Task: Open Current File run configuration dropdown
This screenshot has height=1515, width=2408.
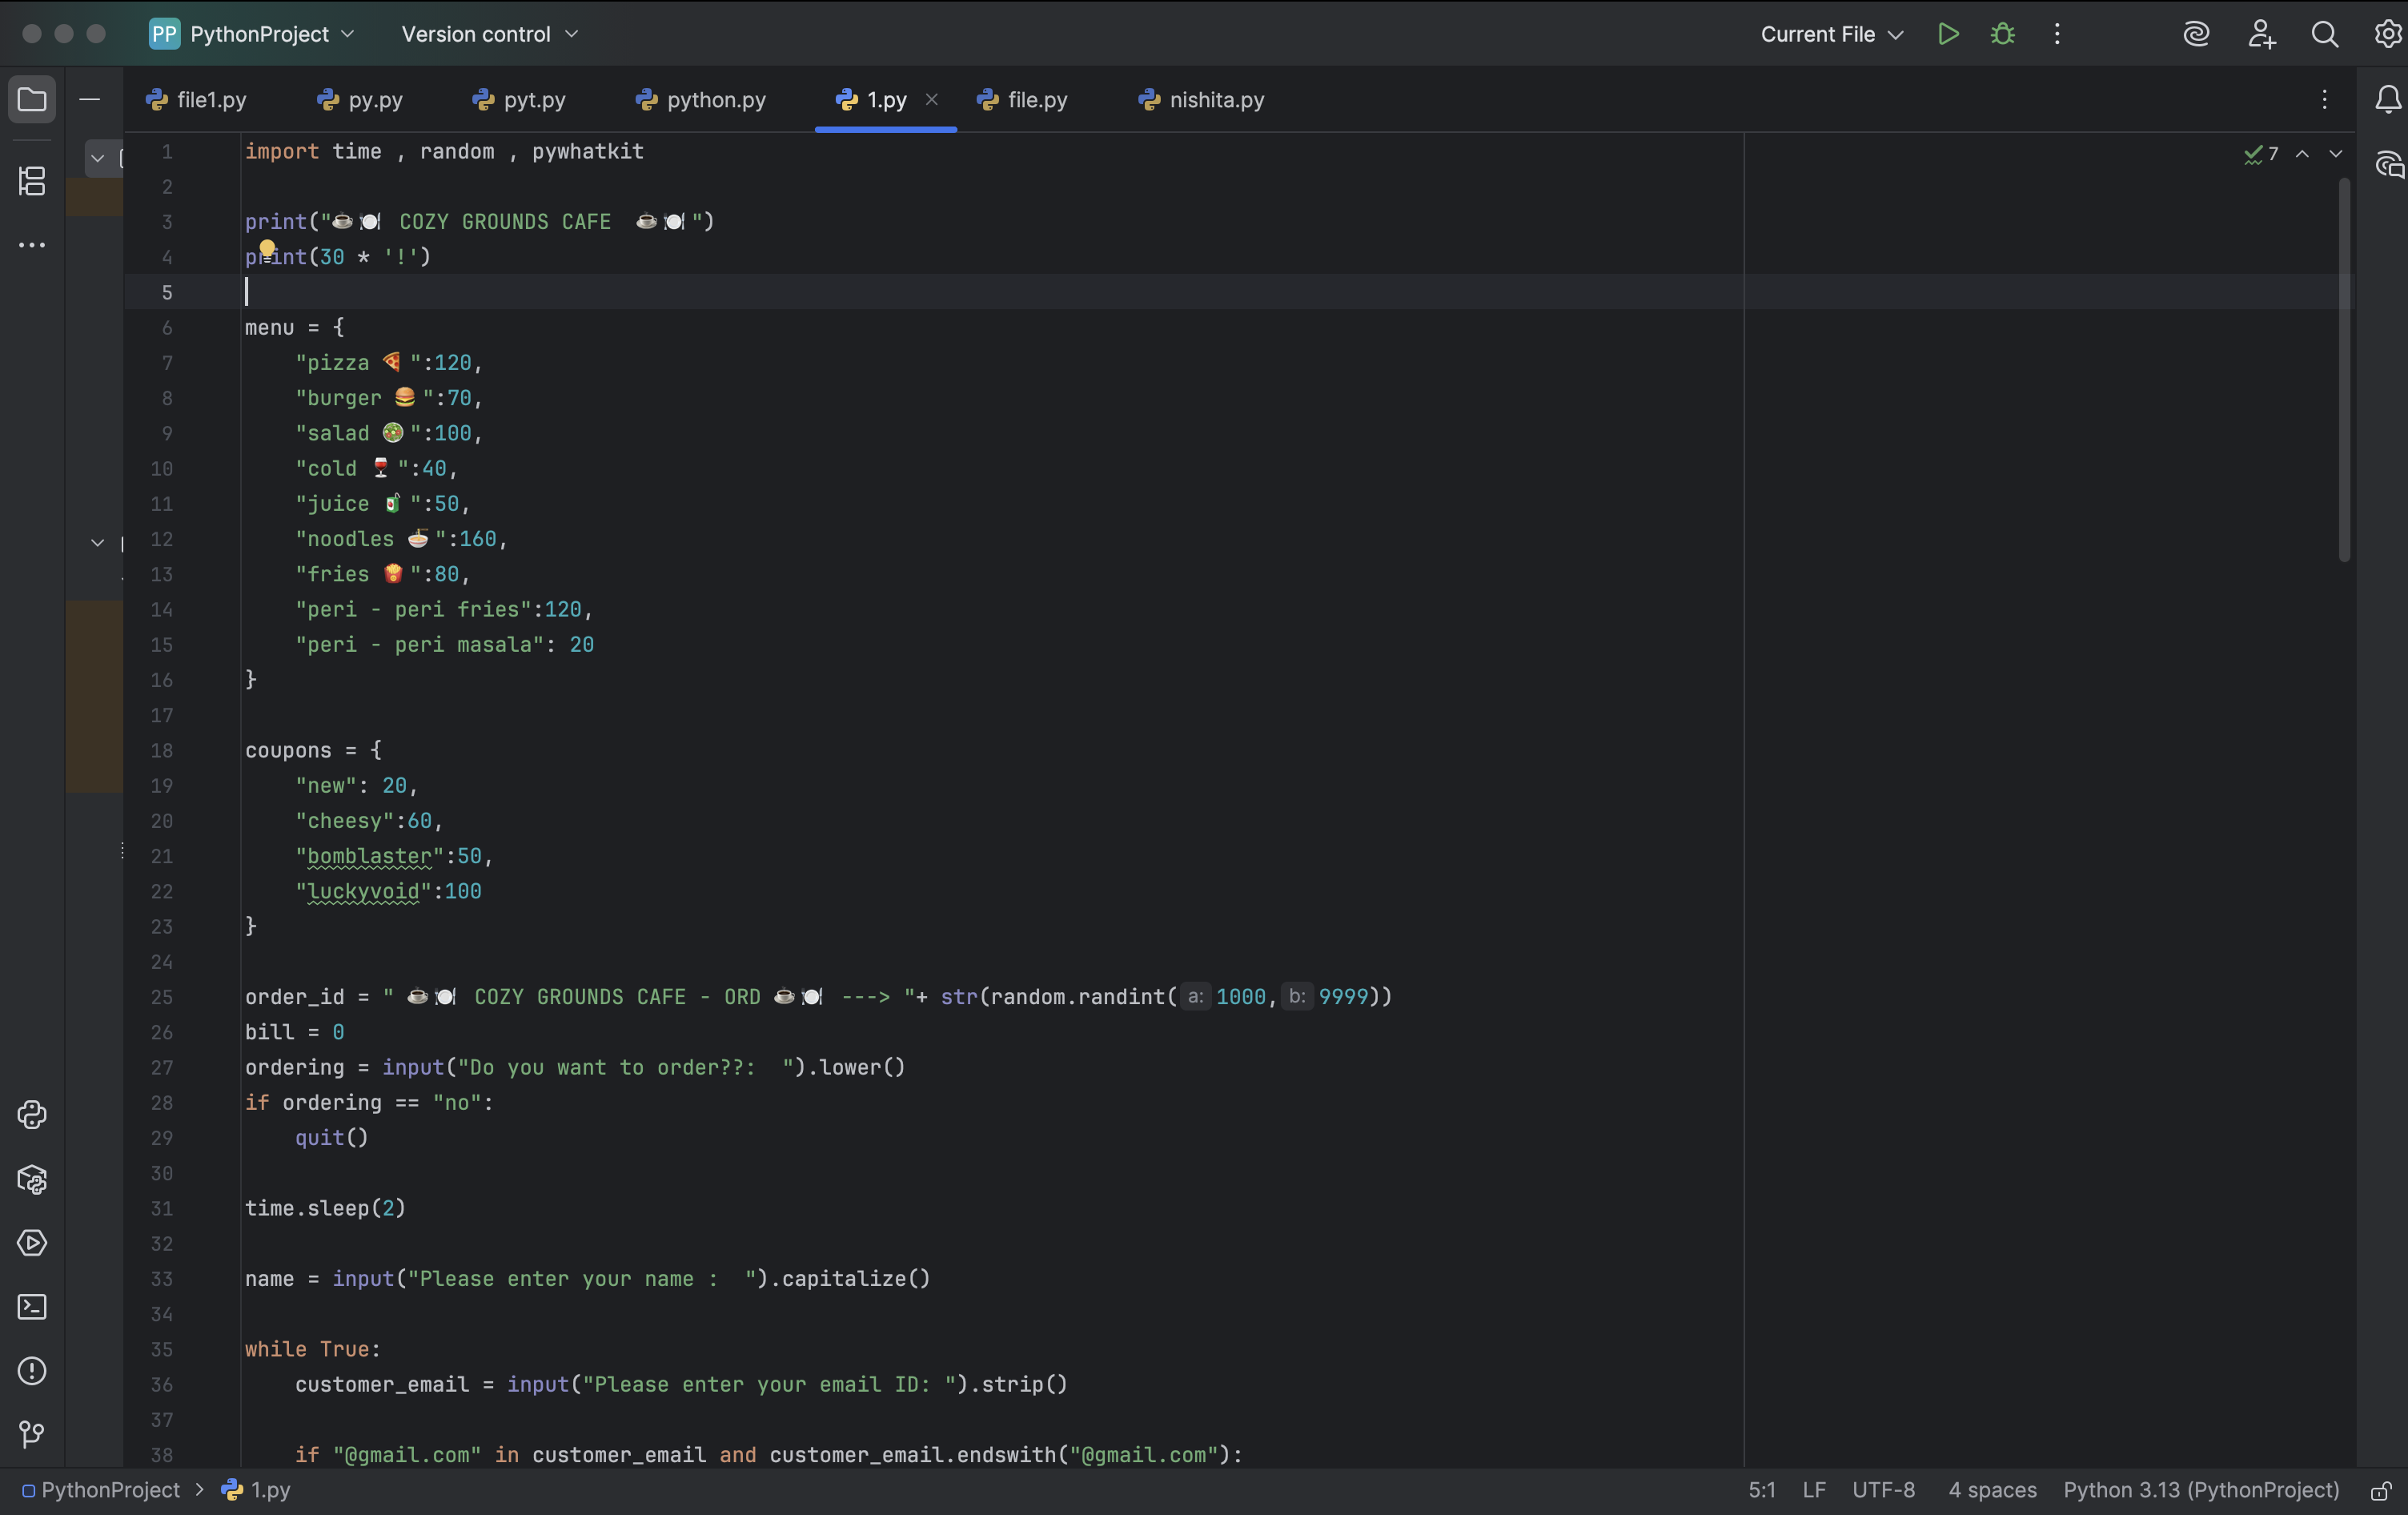Action: click(1831, 34)
